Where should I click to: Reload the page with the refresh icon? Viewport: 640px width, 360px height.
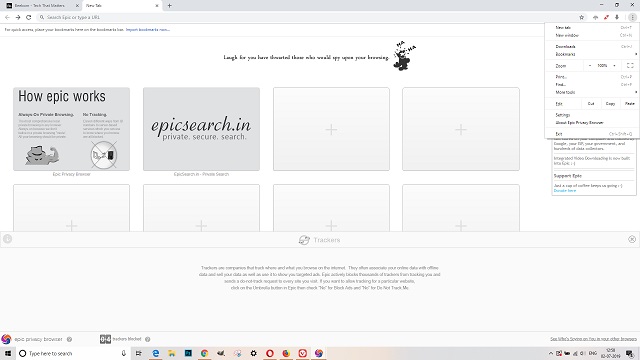(x=29, y=17)
